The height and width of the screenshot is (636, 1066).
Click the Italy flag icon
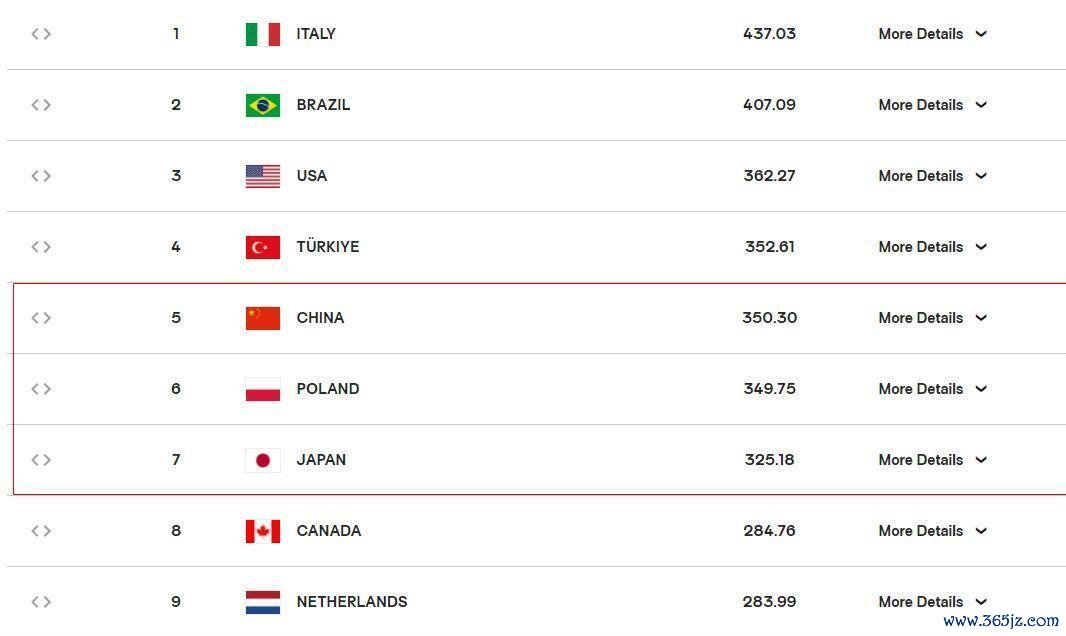pyautogui.click(x=262, y=34)
